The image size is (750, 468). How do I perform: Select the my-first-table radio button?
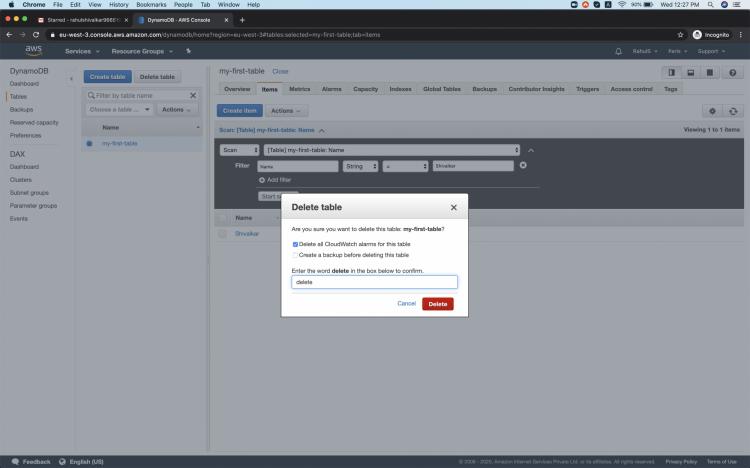tap(89, 143)
